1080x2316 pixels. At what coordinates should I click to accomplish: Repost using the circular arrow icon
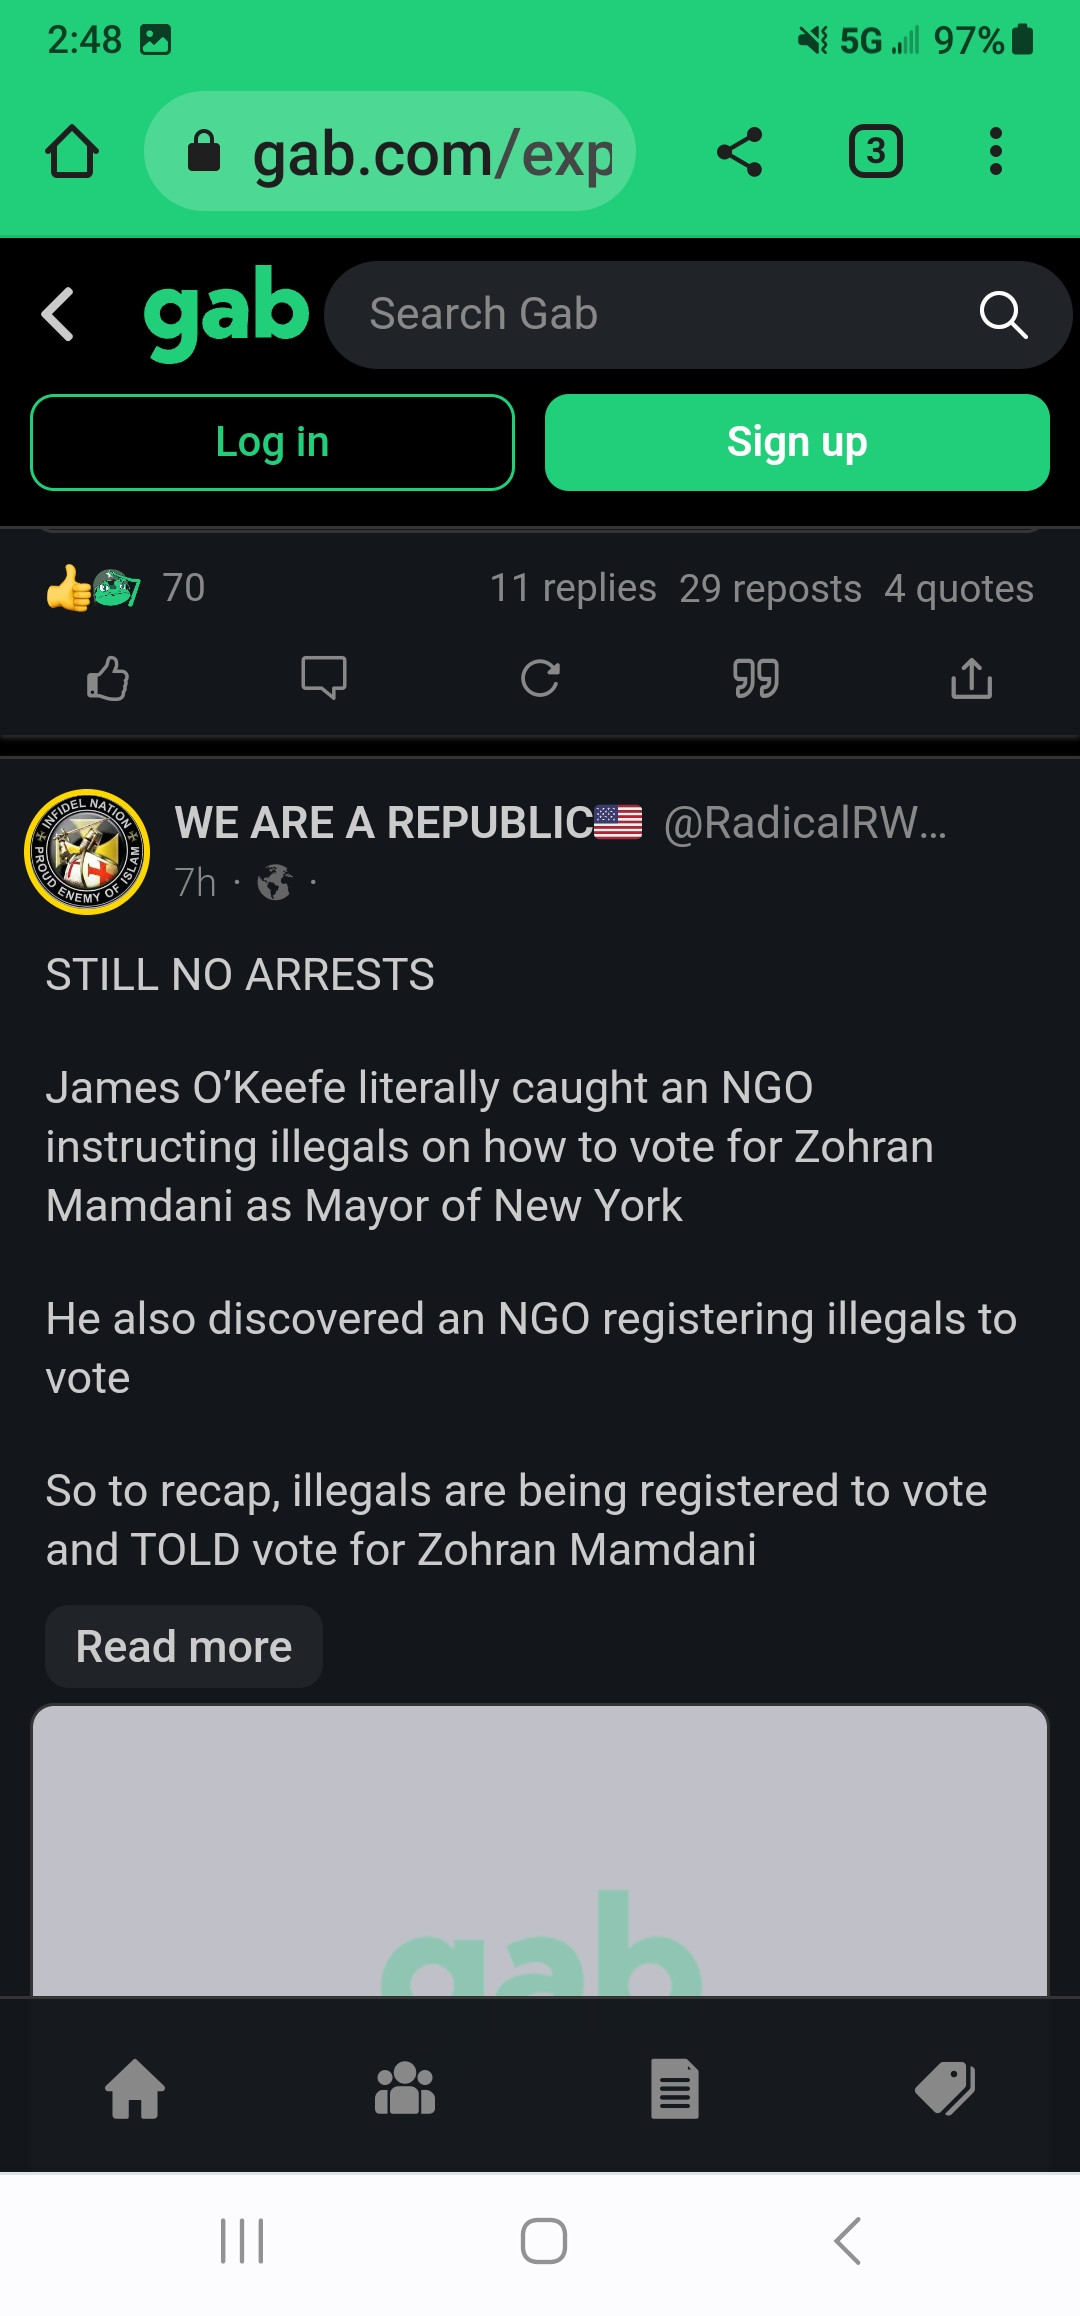[x=540, y=679]
